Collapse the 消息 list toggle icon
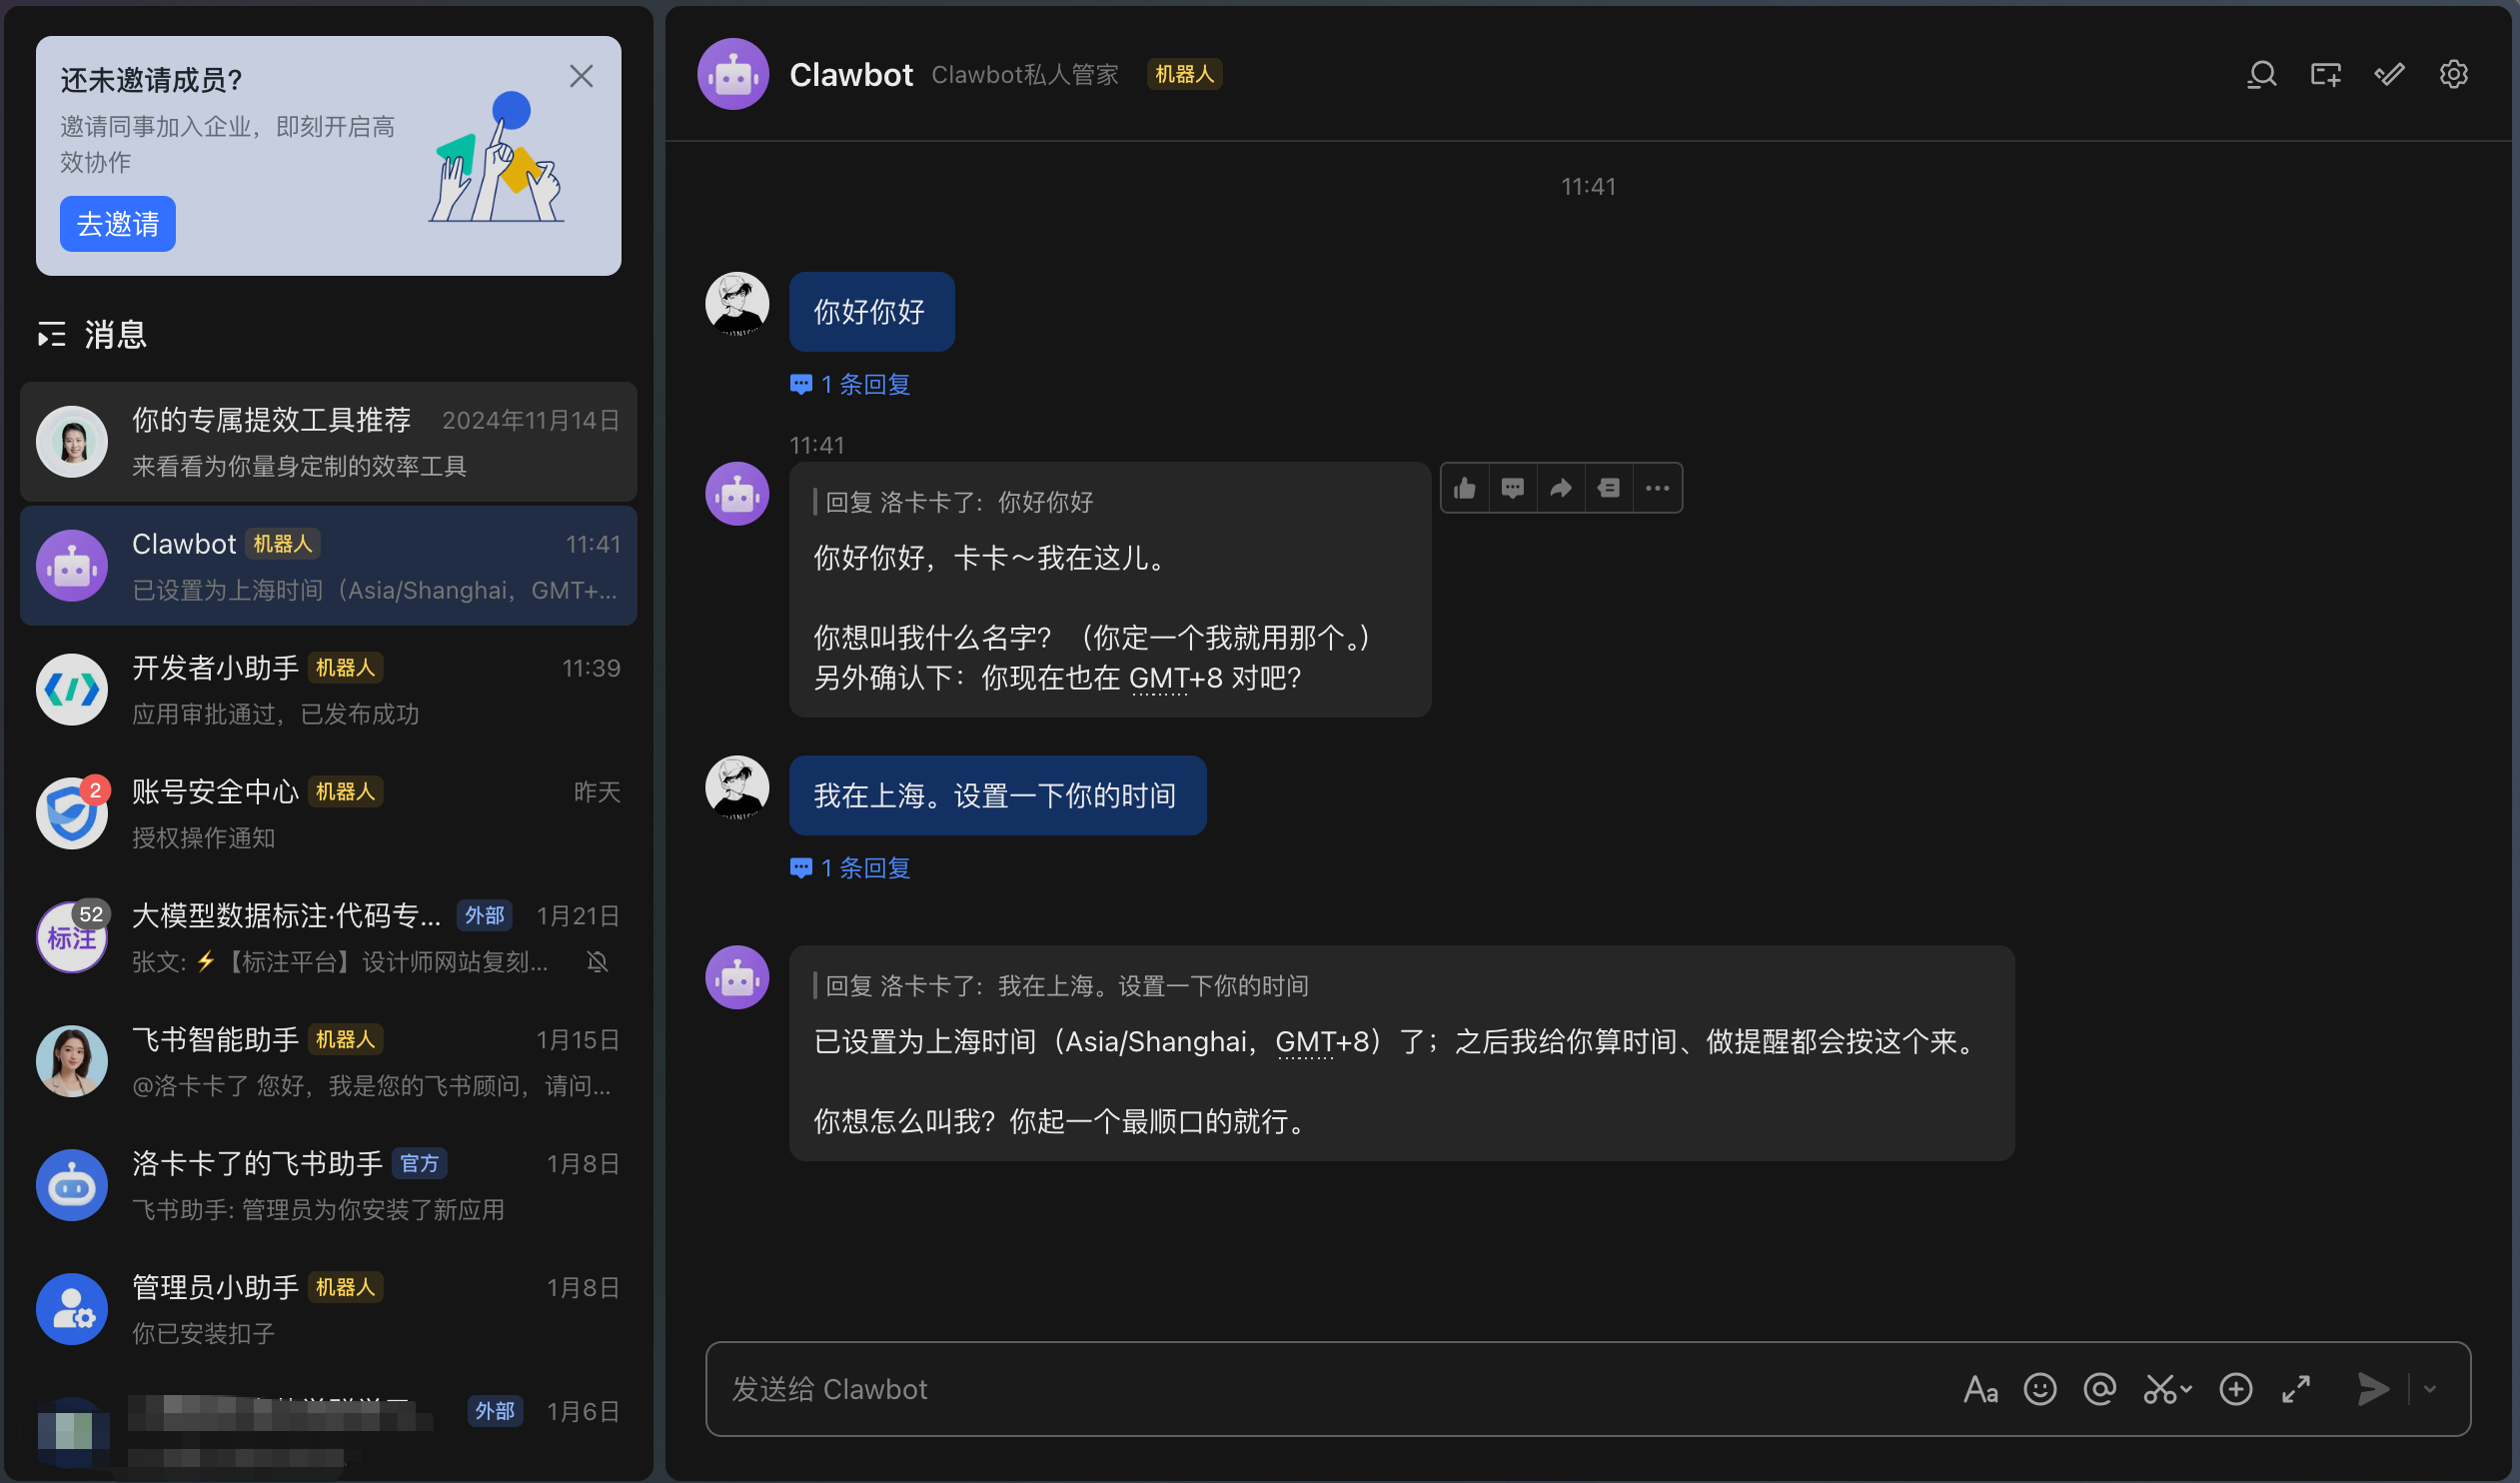 click(51, 334)
